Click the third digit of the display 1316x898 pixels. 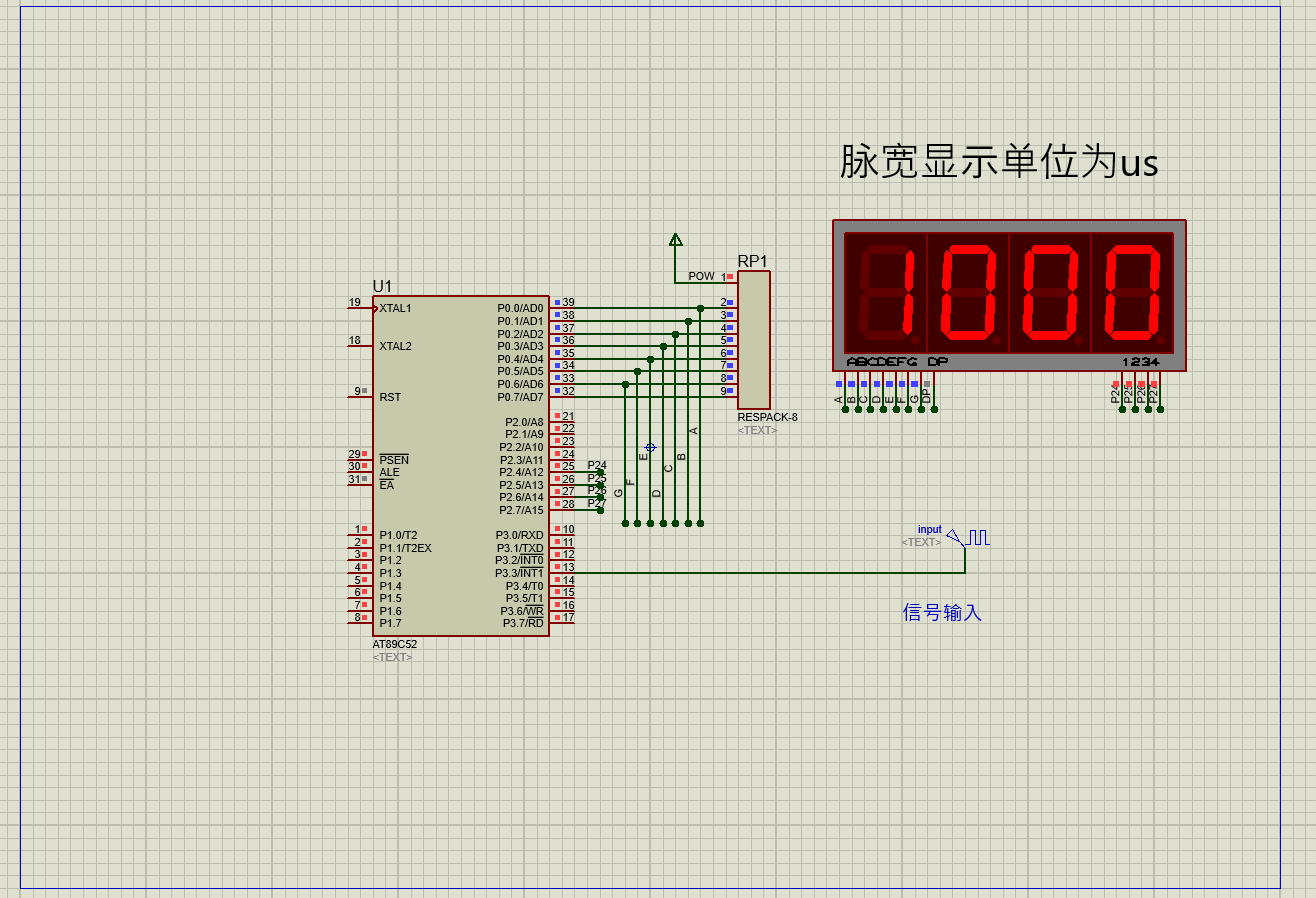pyautogui.click(x=1049, y=291)
